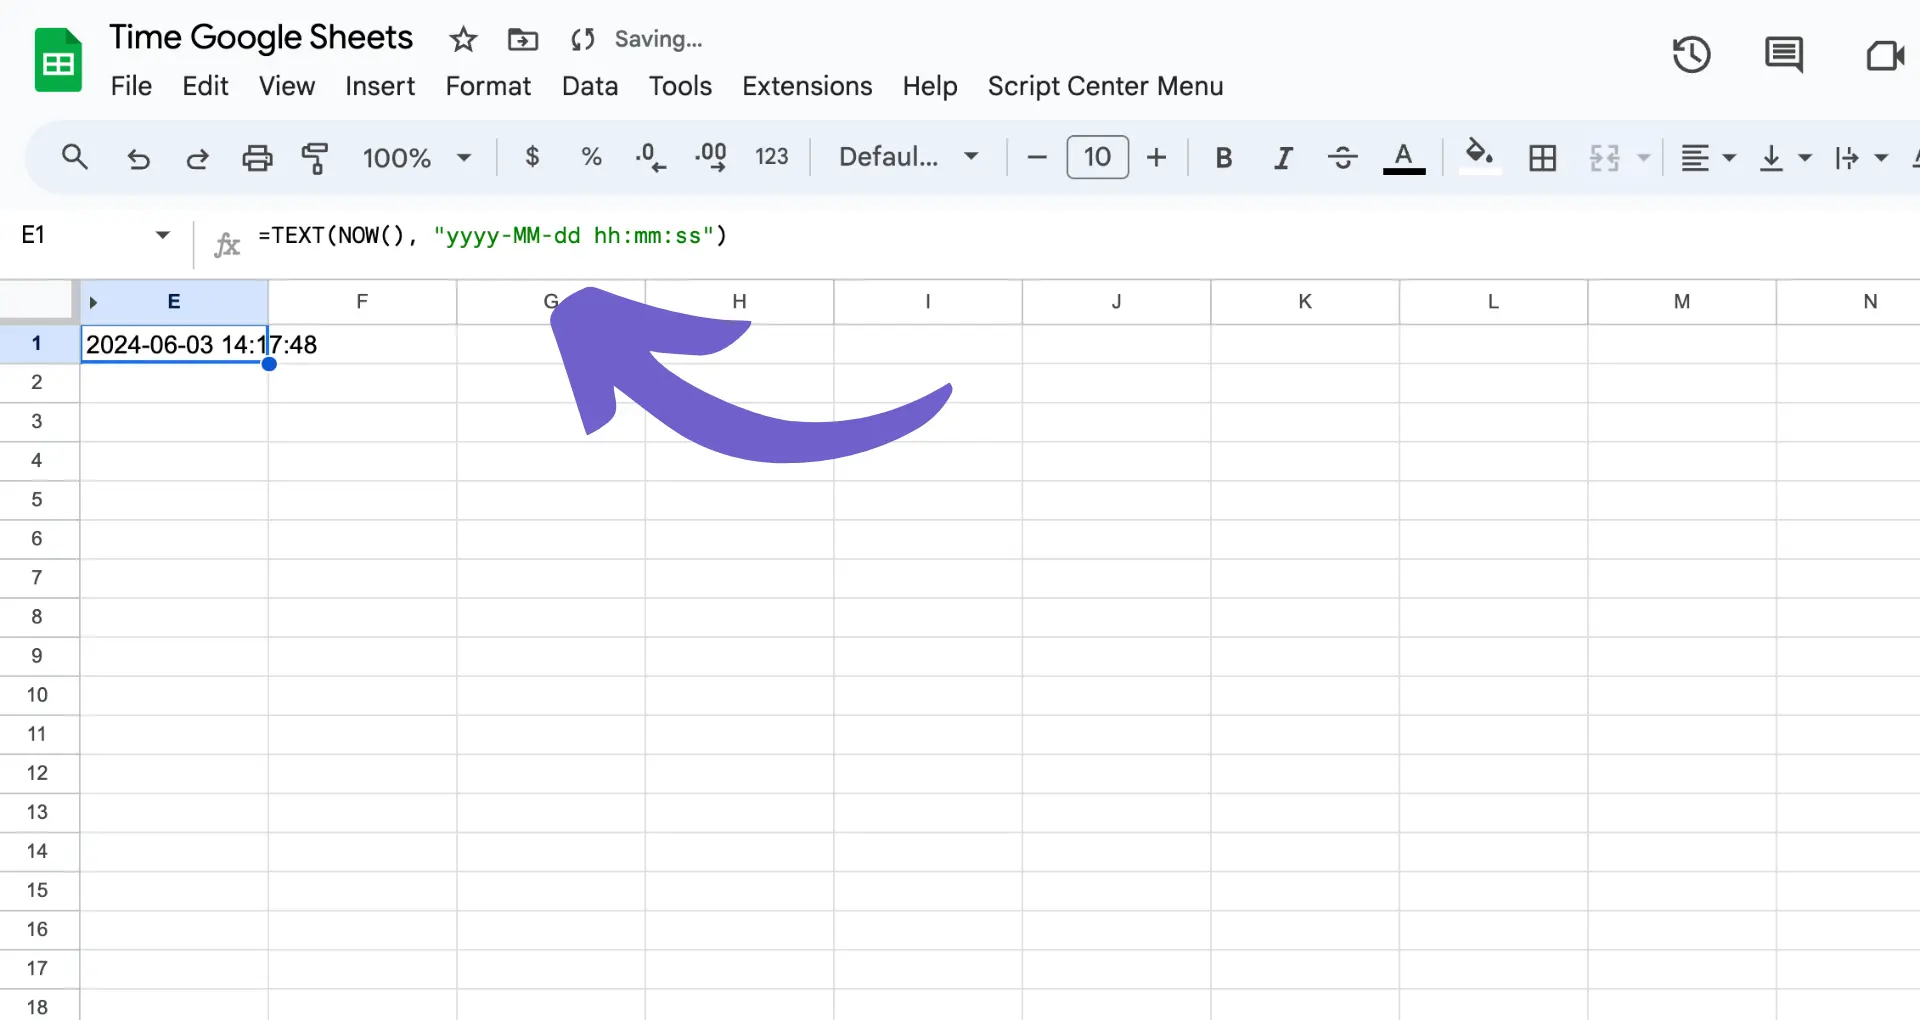Open the Tools menu
Screen dimensions: 1920x1020
point(680,86)
